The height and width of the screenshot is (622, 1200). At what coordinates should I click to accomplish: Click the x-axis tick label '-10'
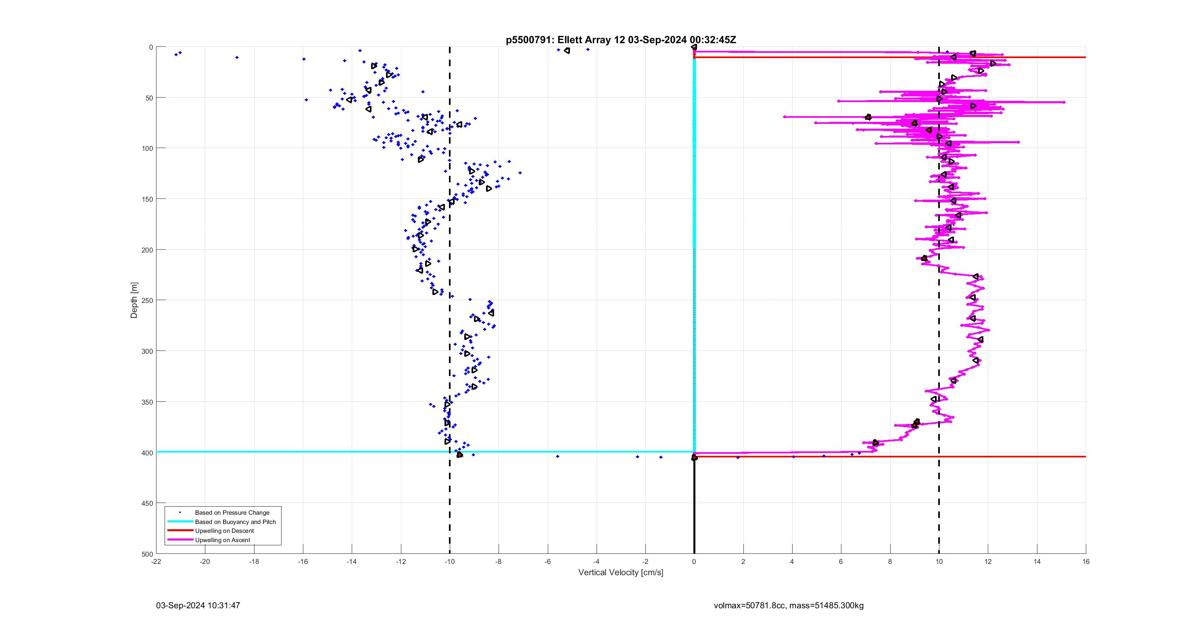tap(449, 562)
